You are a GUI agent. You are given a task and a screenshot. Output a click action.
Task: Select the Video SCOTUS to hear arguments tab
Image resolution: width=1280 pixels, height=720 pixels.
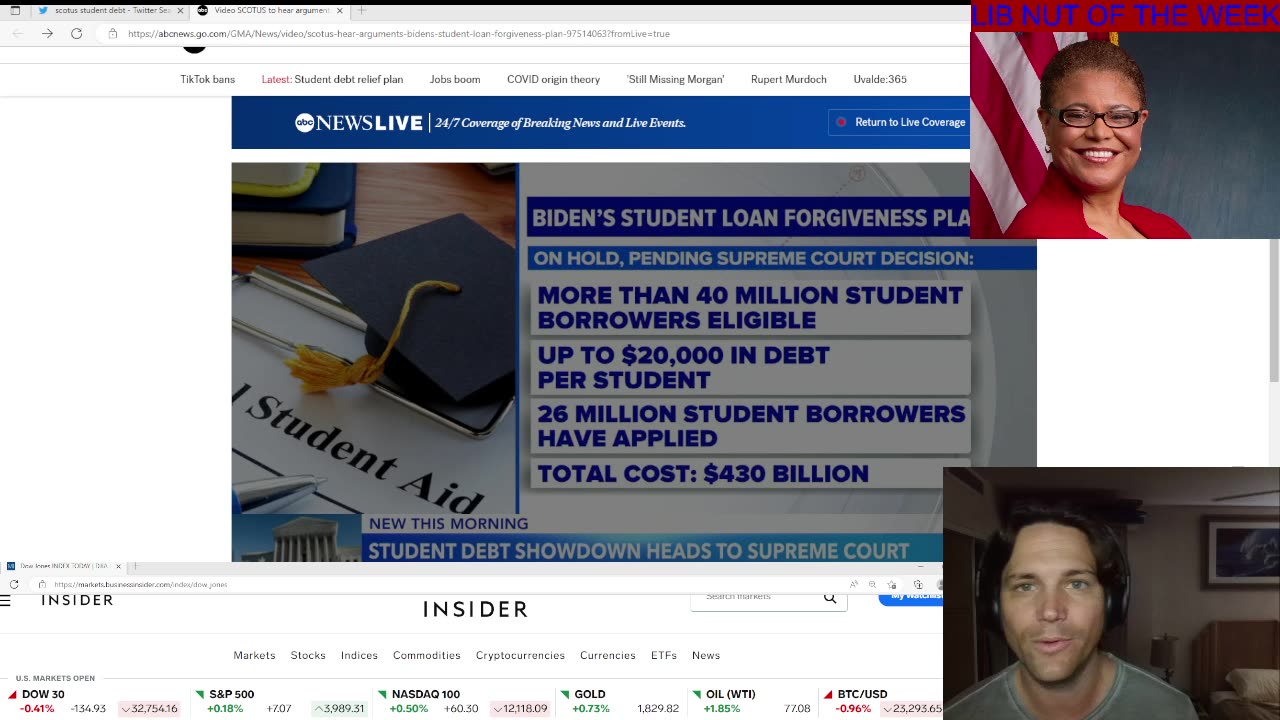click(x=270, y=10)
